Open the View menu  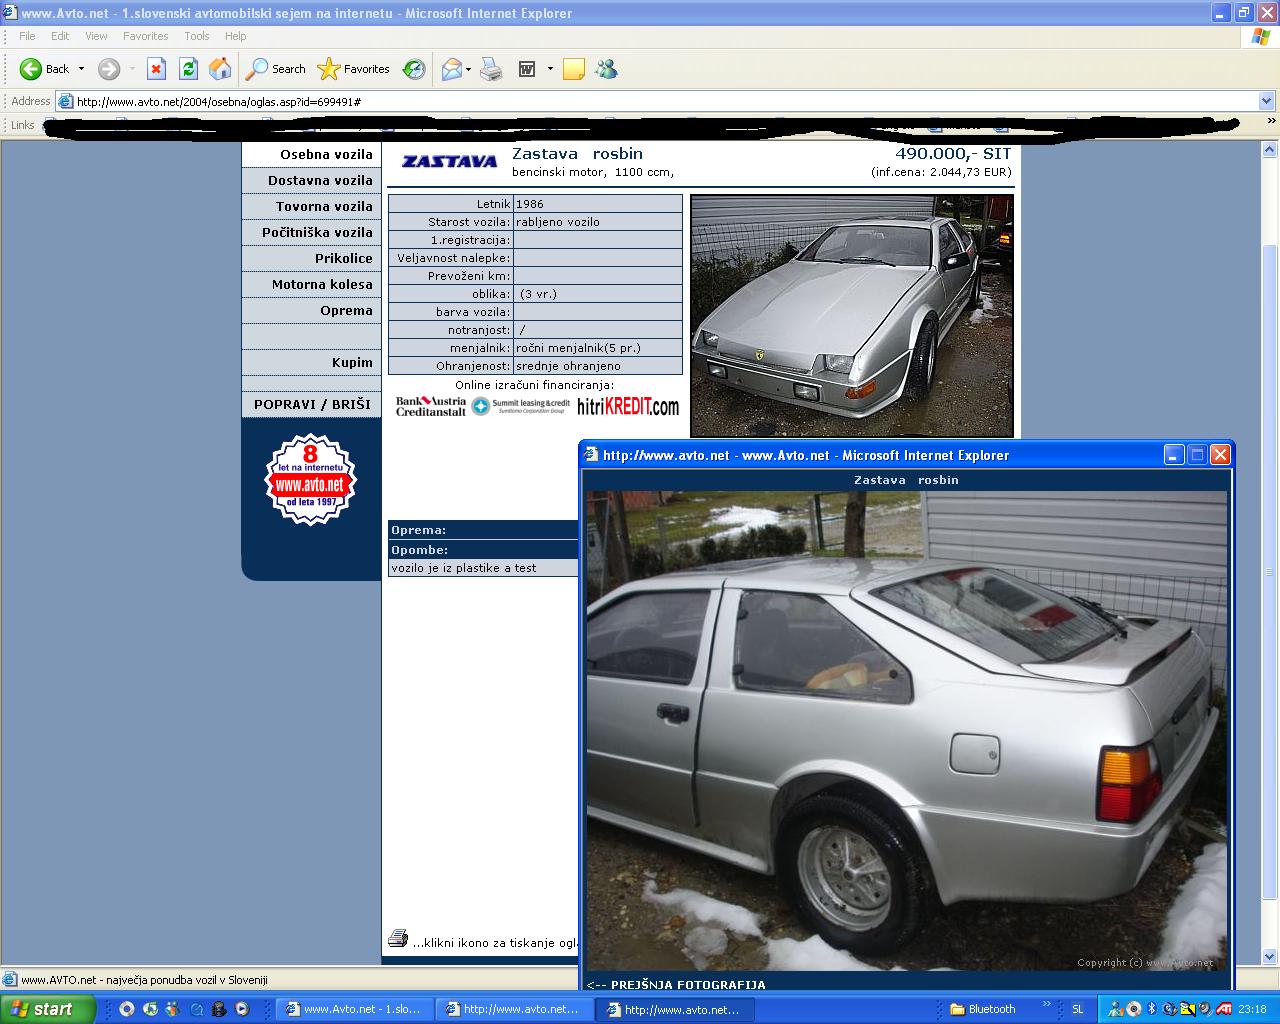click(x=96, y=36)
